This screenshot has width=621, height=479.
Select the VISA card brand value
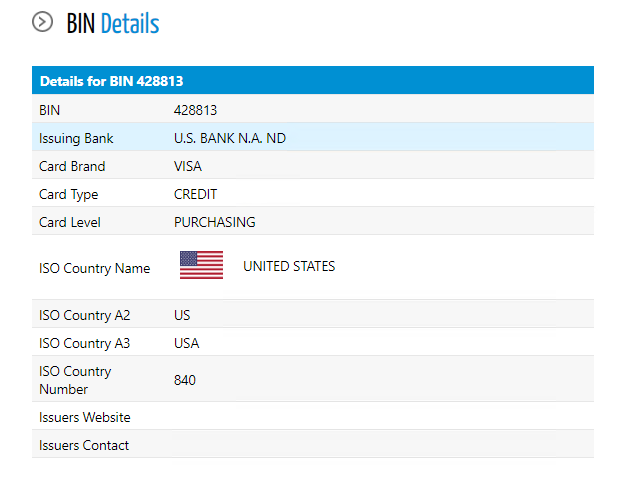[x=188, y=166]
